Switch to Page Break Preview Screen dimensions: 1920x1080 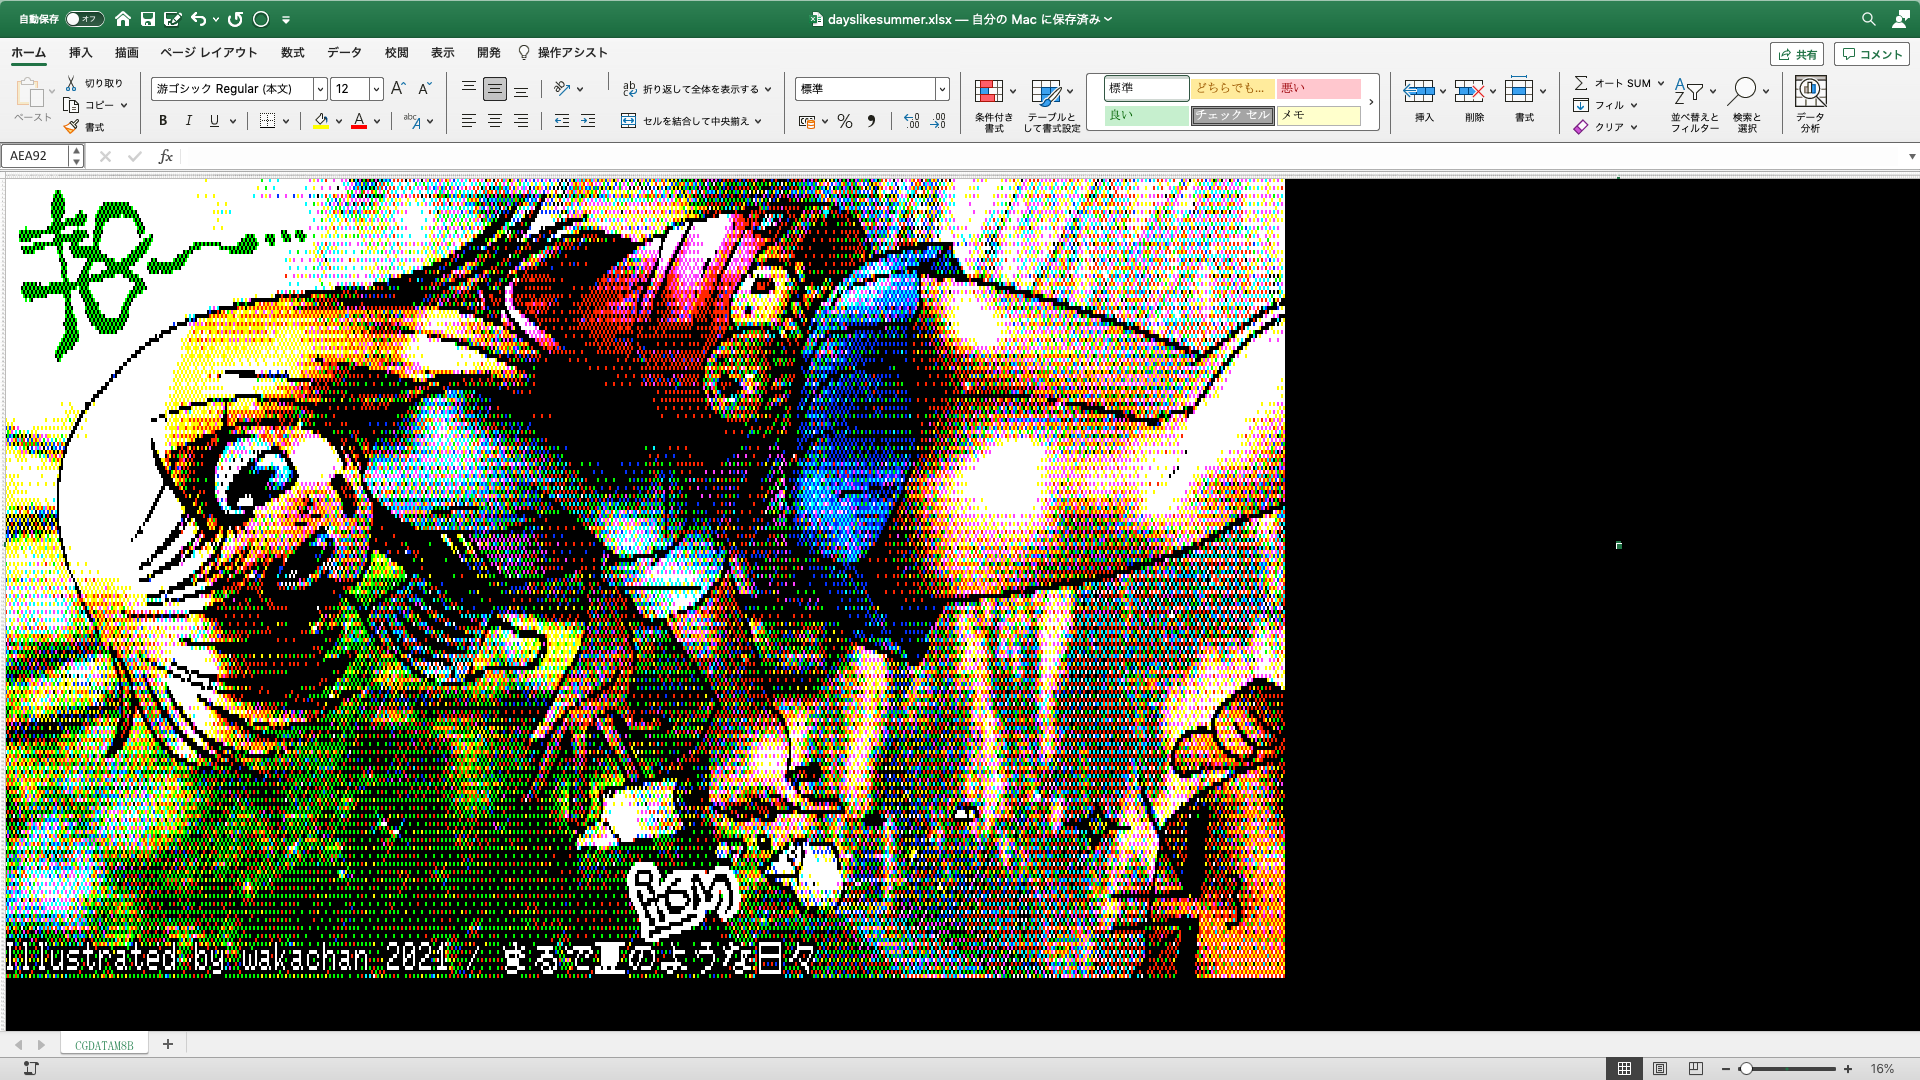click(1695, 1069)
